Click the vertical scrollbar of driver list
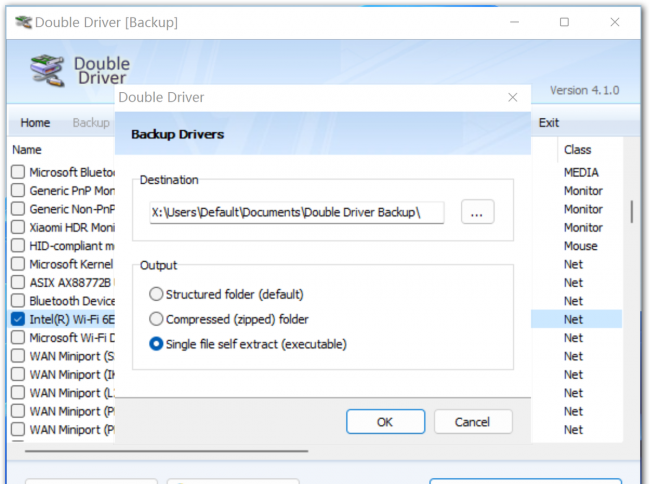The height and width of the screenshot is (484, 650). tap(631, 212)
